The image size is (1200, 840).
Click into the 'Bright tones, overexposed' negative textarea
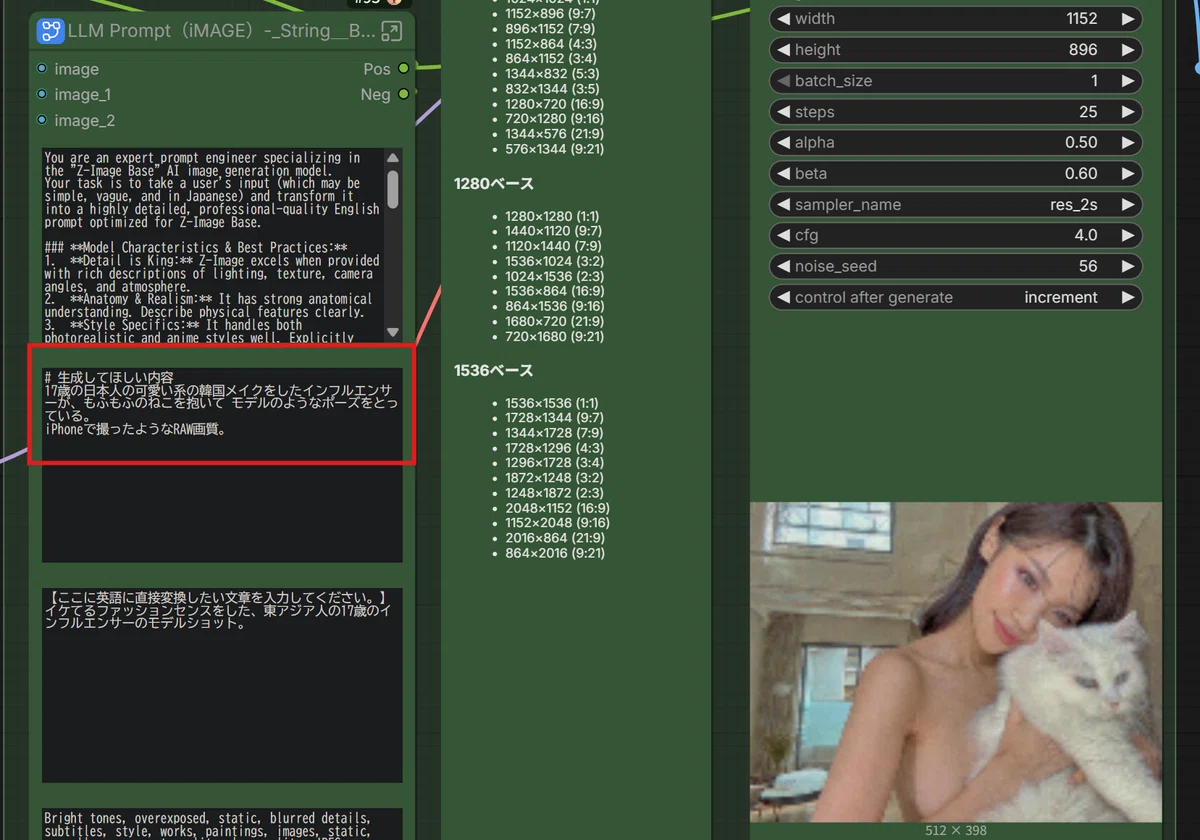pos(222,824)
